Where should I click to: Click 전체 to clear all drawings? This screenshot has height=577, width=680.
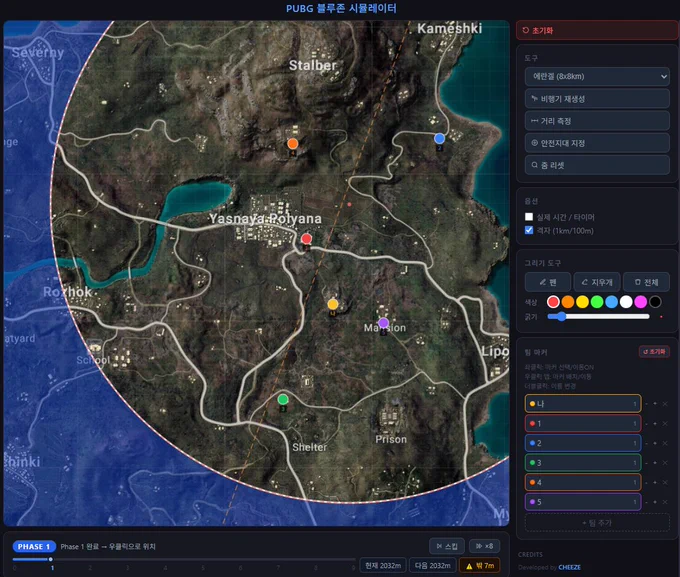(646, 282)
